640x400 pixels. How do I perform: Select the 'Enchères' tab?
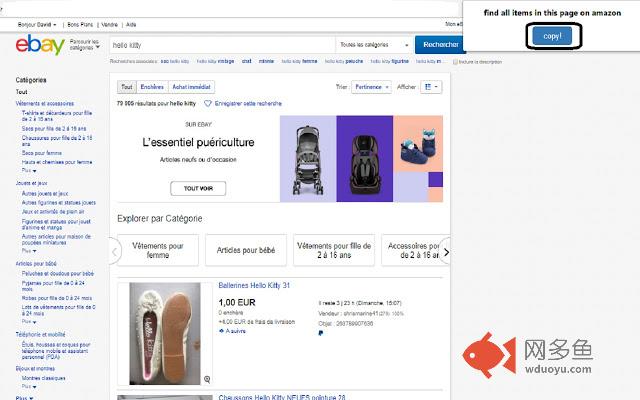click(x=151, y=87)
